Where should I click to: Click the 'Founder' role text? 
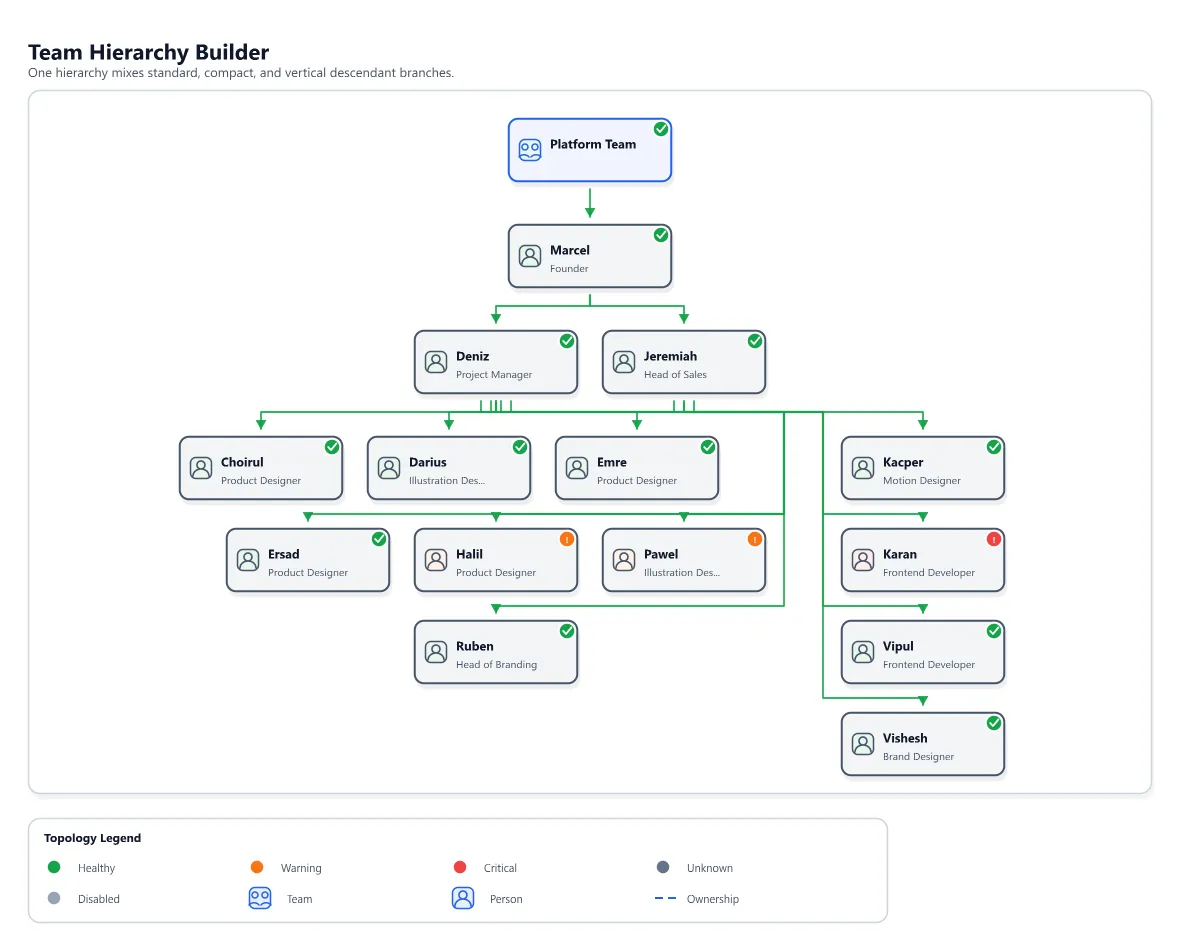click(x=569, y=269)
